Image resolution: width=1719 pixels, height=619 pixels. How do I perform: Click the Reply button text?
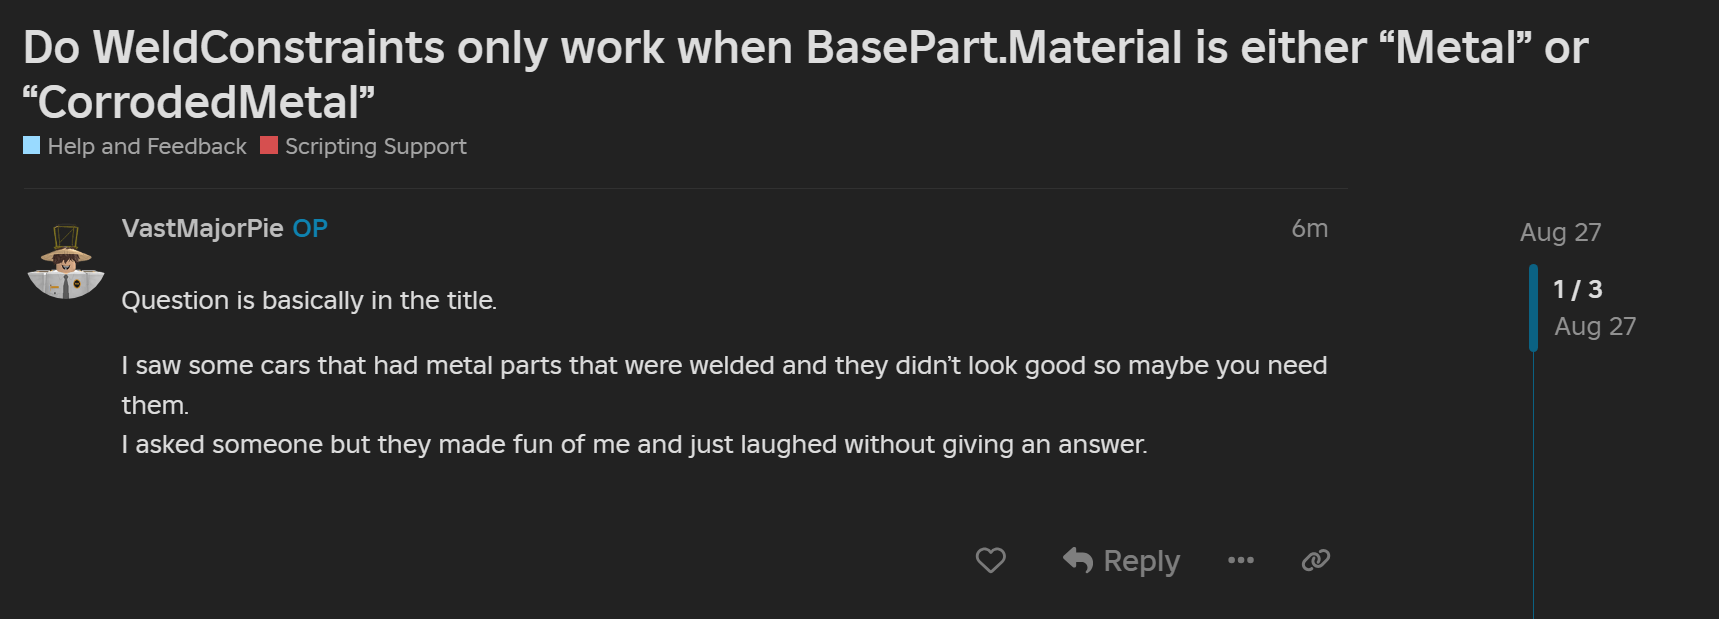[1142, 561]
